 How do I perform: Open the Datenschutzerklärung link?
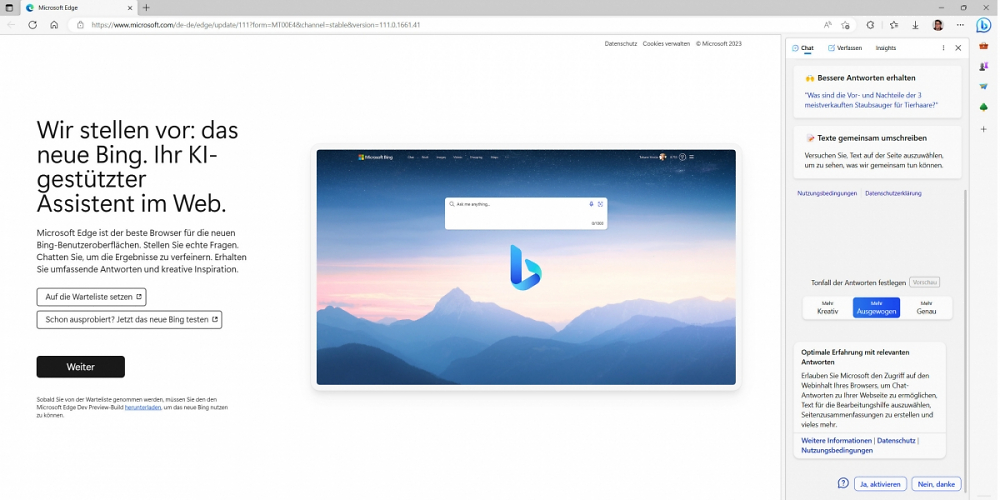(893, 193)
